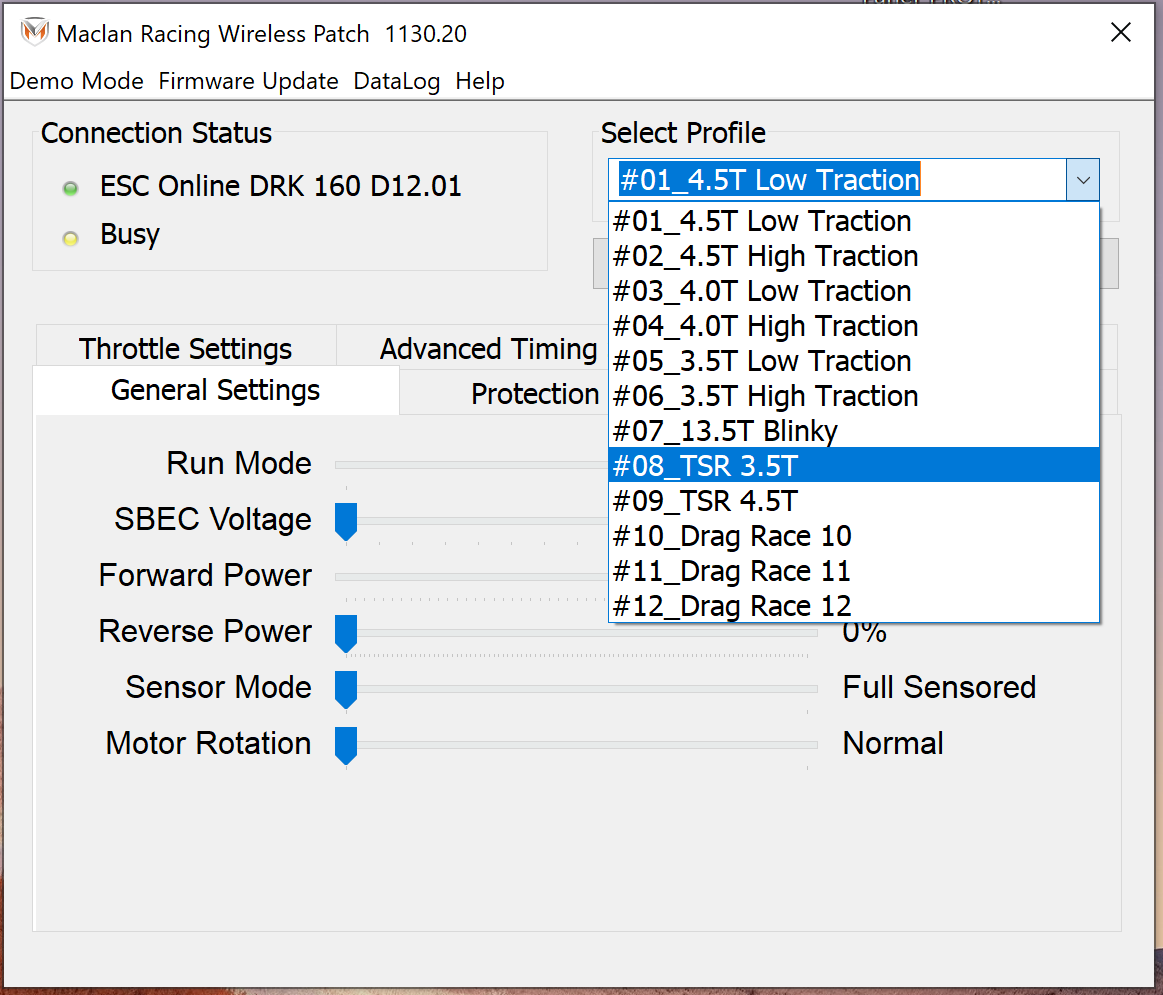Choose profile #05_3.5T Low Traction

pos(854,361)
